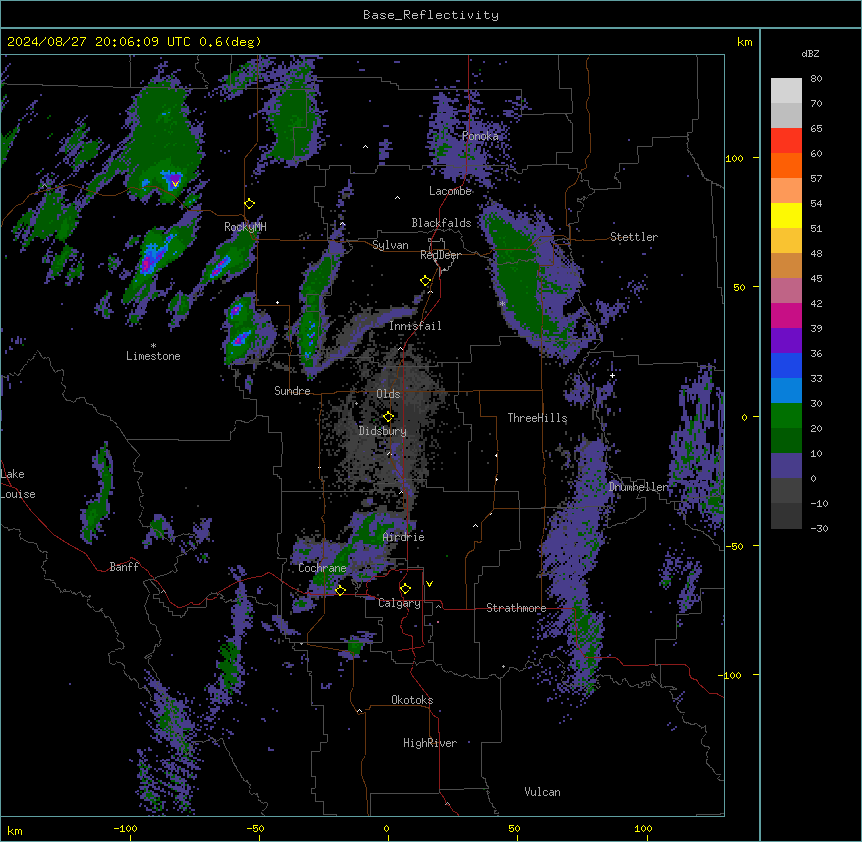This screenshot has height=842, width=862.
Task: Click the km unit label at bottom left
Action: coord(15,831)
